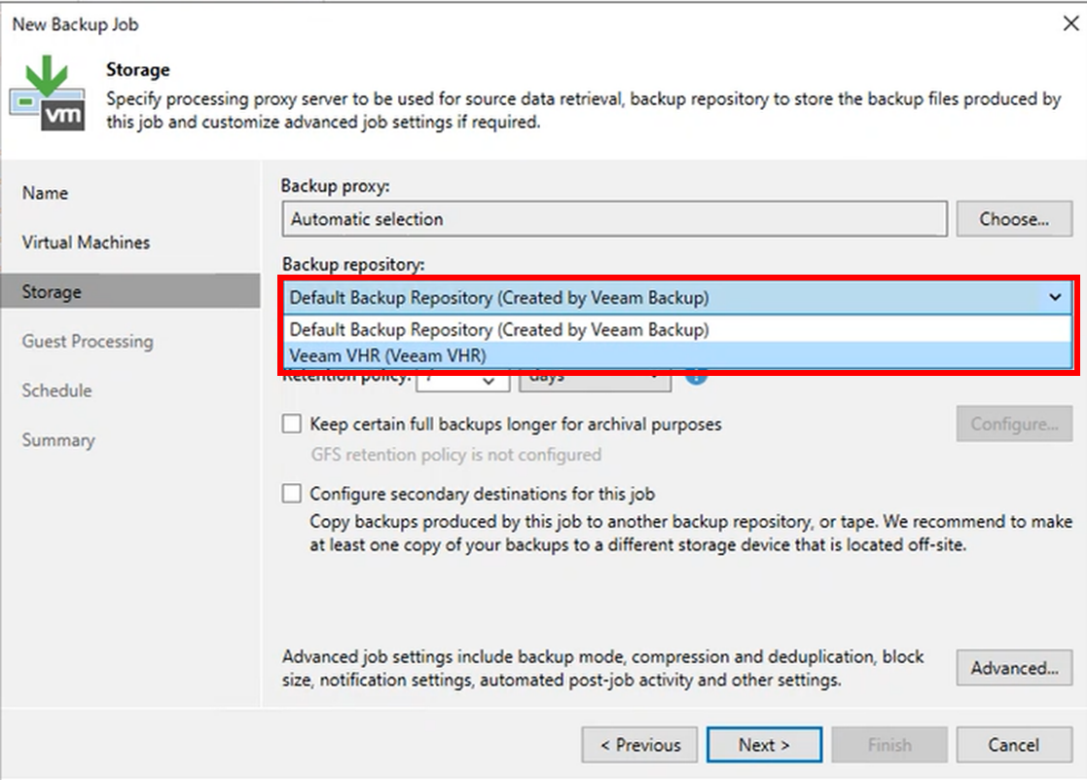Jump to the Summary step

(58, 440)
